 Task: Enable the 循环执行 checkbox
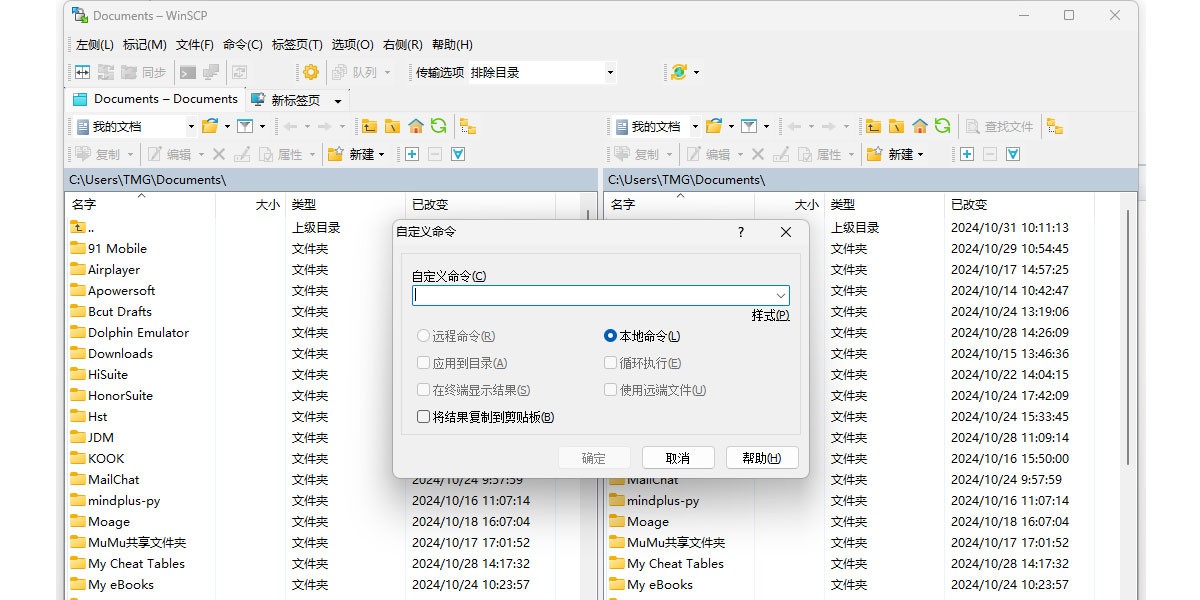[609, 362]
